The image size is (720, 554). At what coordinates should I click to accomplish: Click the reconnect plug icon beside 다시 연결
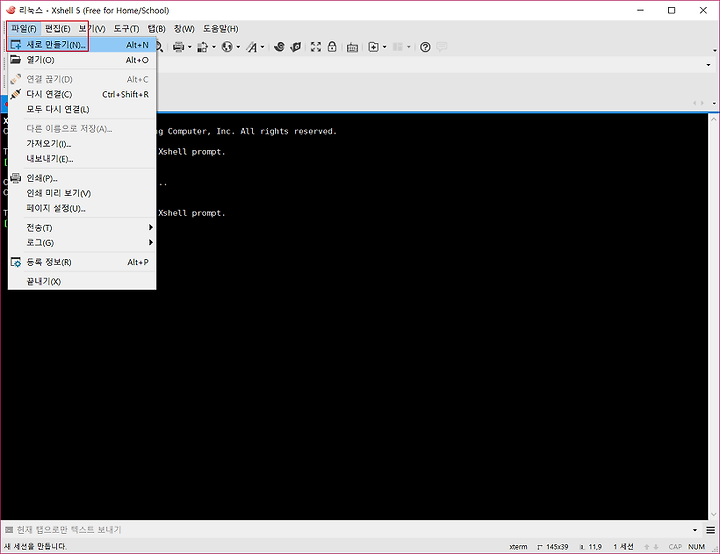[x=16, y=94]
